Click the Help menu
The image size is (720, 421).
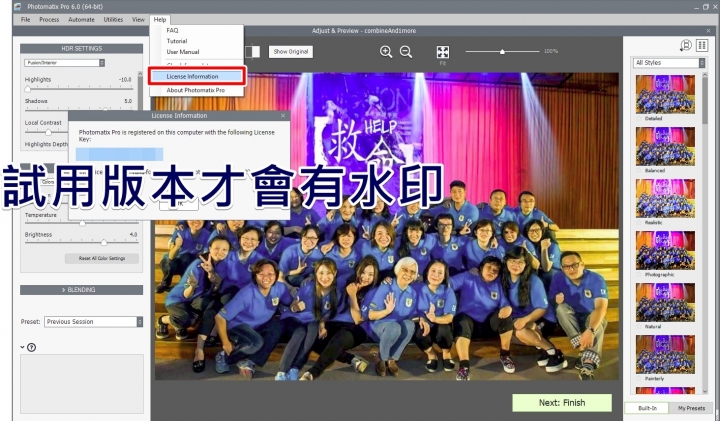point(160,20)
